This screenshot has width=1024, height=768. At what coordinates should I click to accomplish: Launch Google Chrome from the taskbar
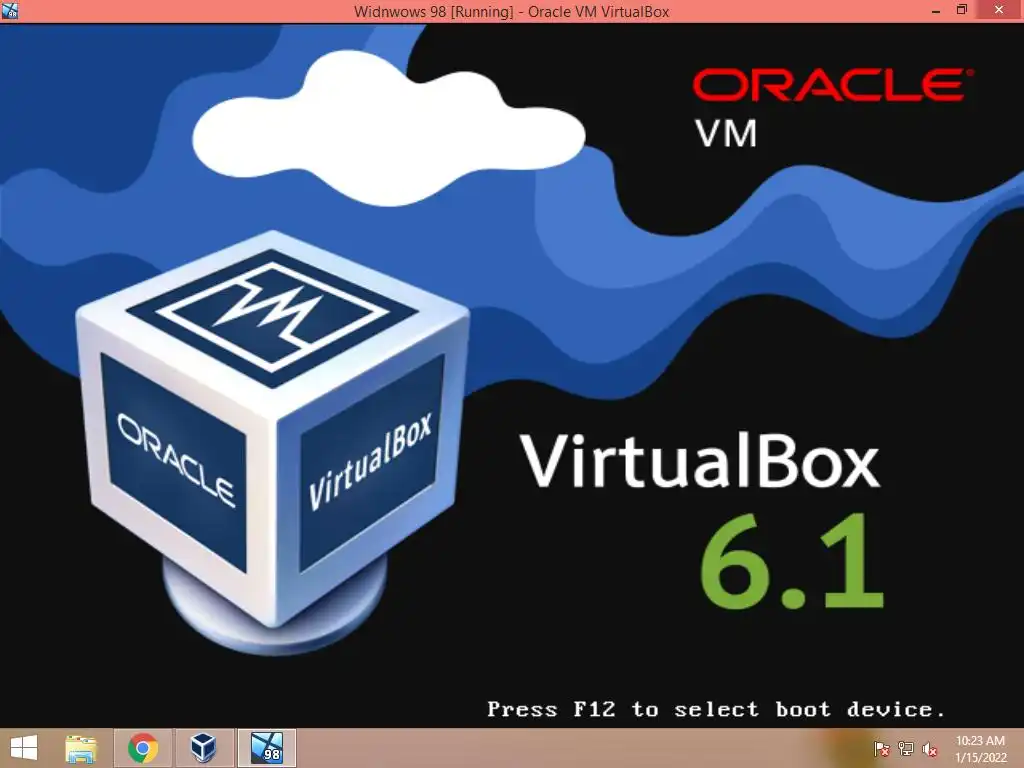tap(143, 748)
